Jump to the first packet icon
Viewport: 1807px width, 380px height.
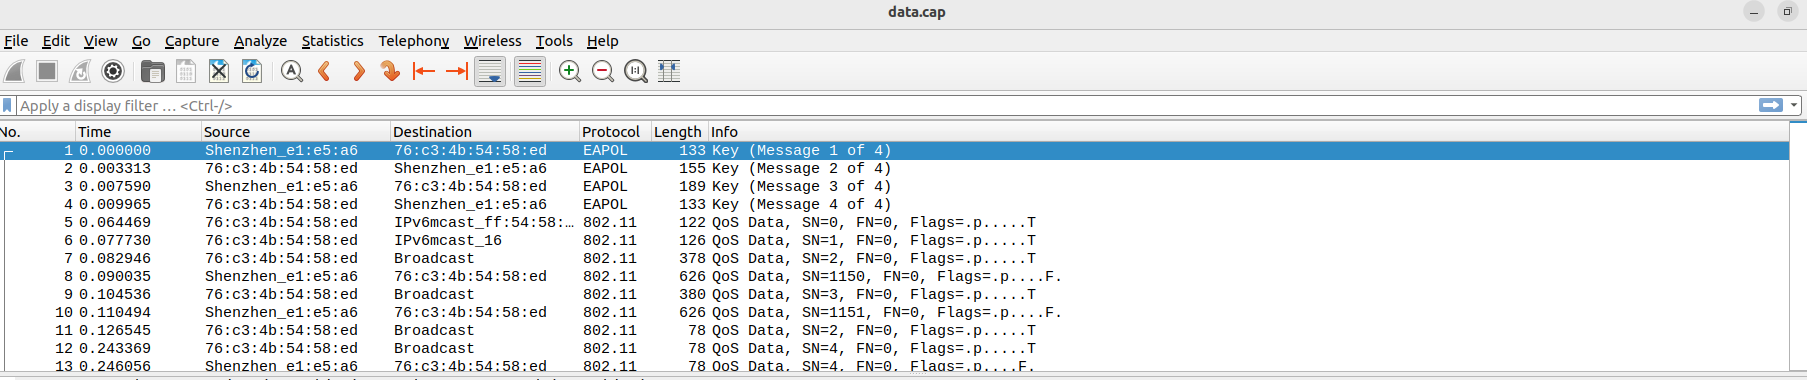pos(424,71)
